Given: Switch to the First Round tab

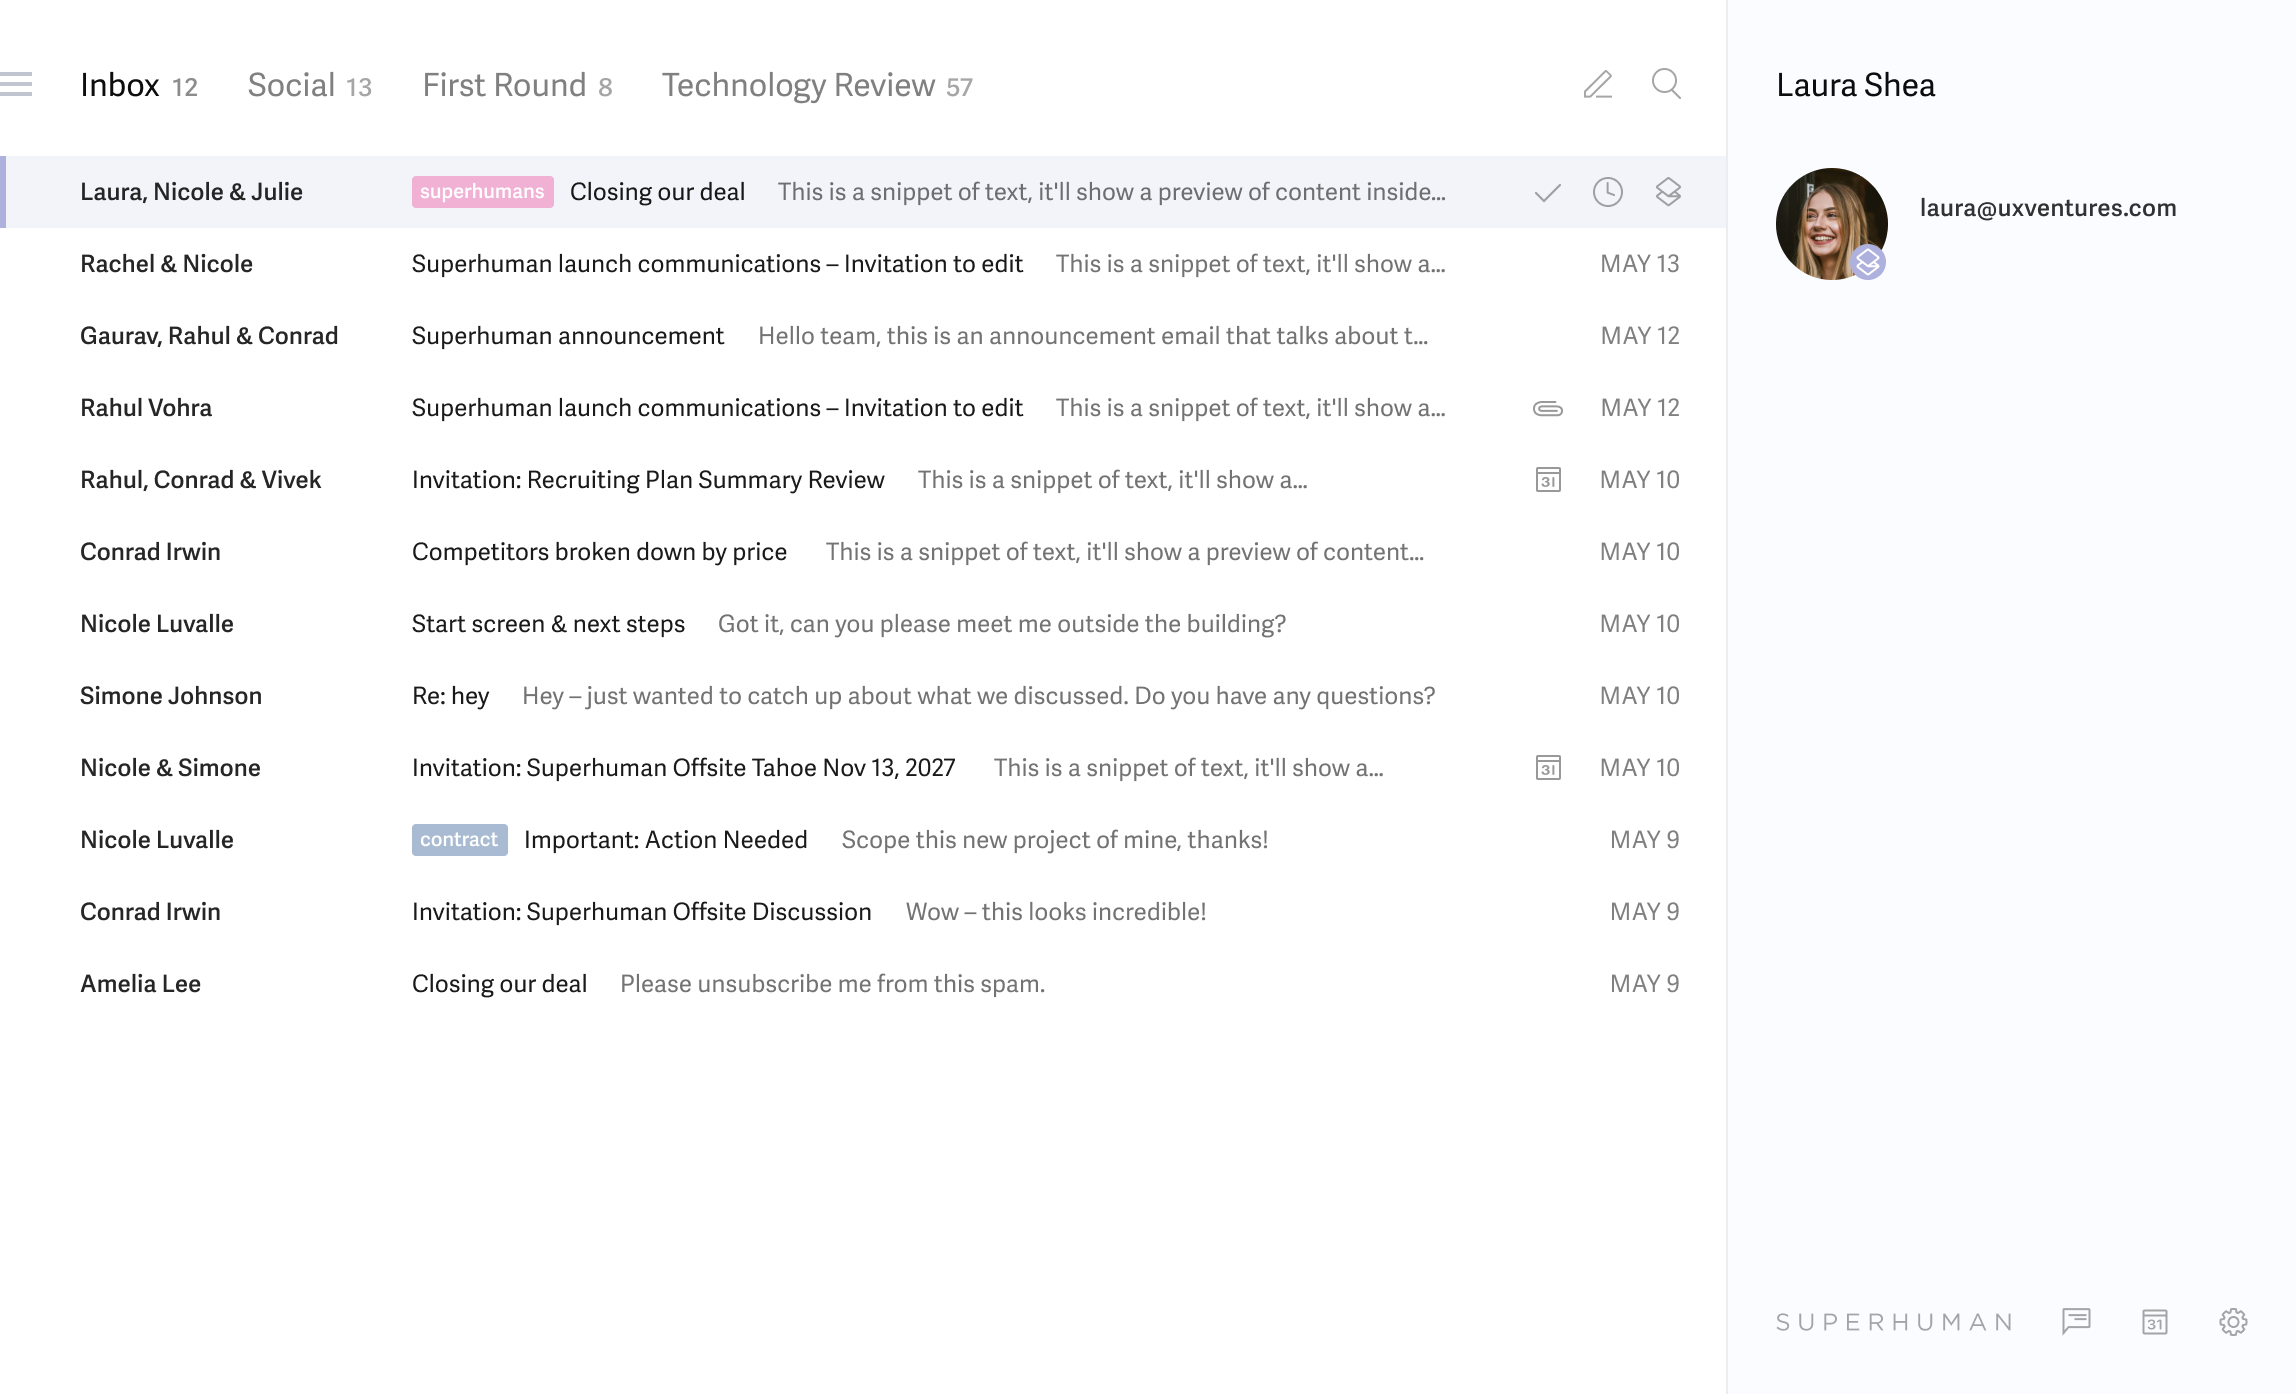Looking at the screenshot, I should [517, 85].
